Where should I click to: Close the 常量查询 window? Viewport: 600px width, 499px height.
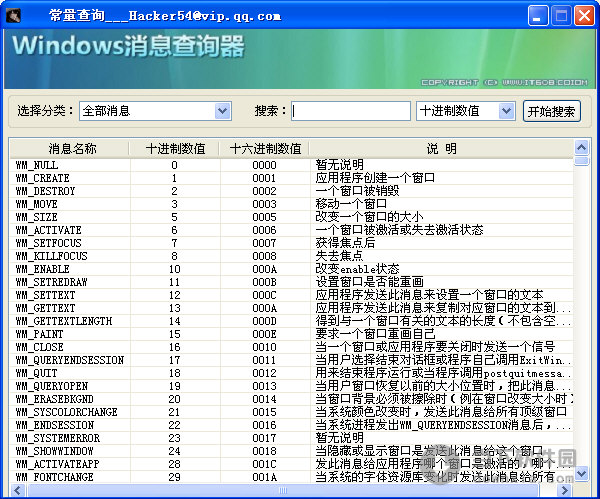pos(584,16)
